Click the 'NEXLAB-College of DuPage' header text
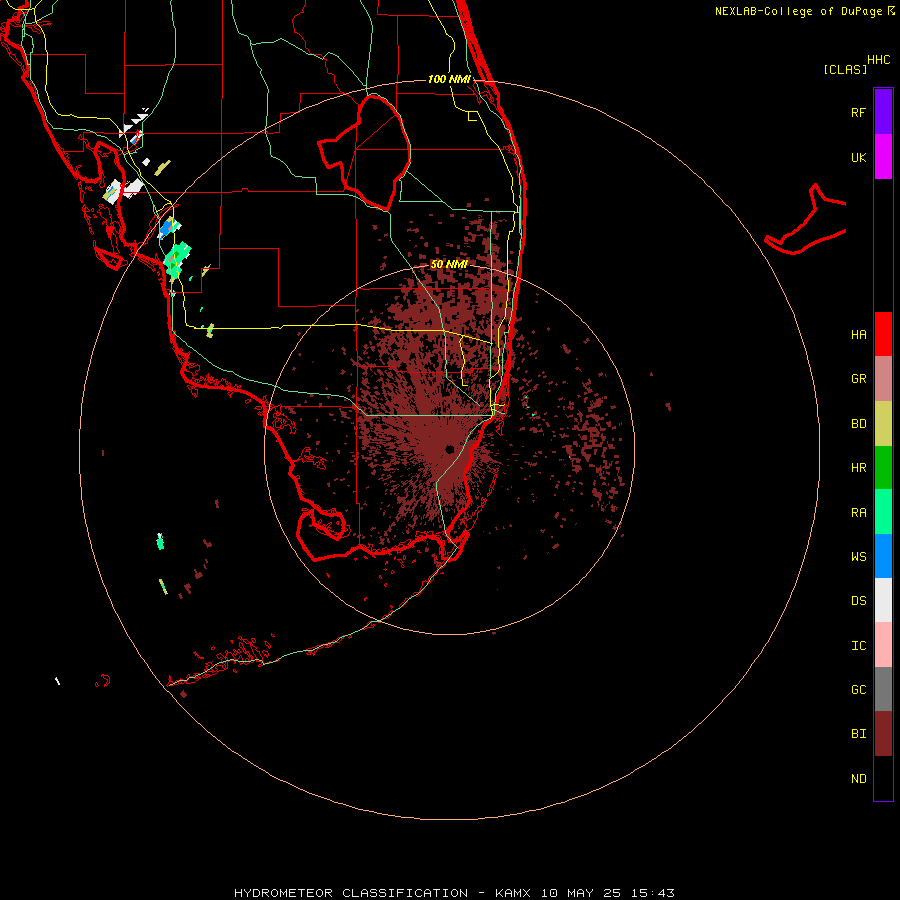 coord(798,11)
